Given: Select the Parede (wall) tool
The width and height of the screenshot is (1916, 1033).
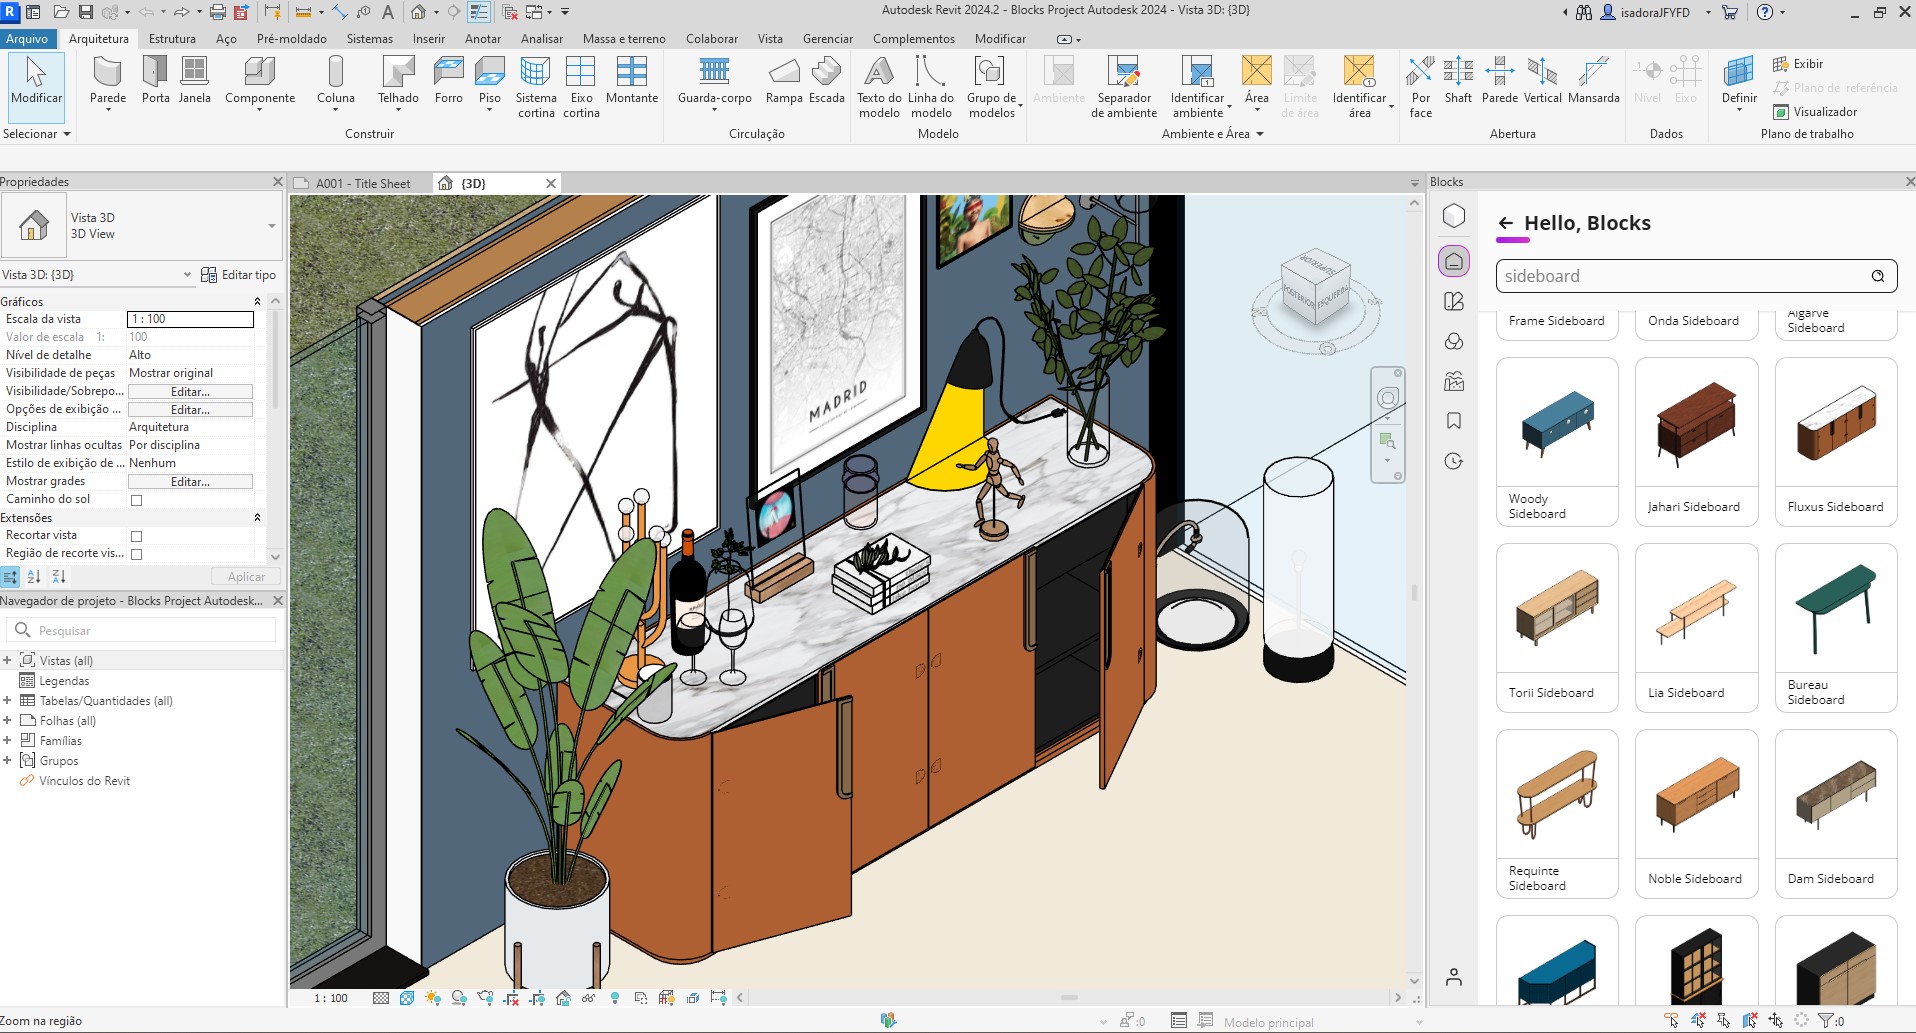Looking at the screenshot, I should tap(108, 80).
